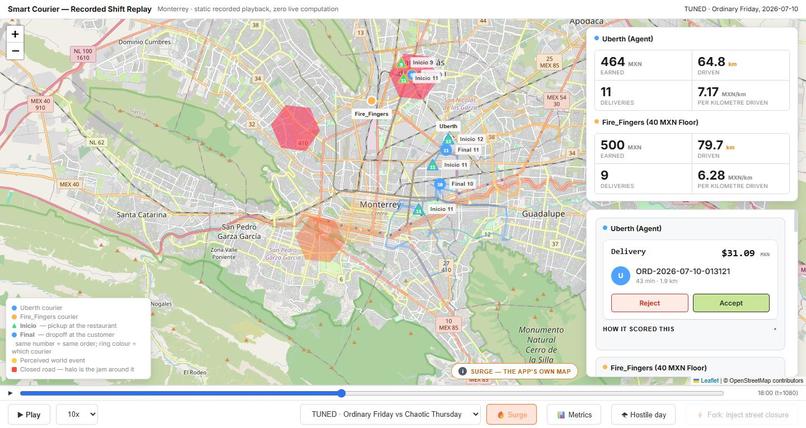This screenshot has height=428, width=806.
Task: Click the 18:00 (t=1080) time readout
Action: point(778,393)
